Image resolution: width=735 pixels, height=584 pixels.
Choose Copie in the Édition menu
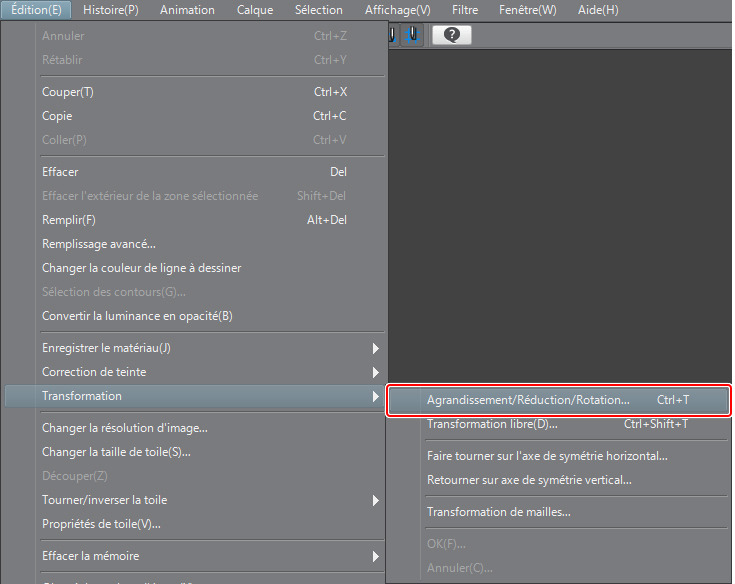click(x=195, y=116)
